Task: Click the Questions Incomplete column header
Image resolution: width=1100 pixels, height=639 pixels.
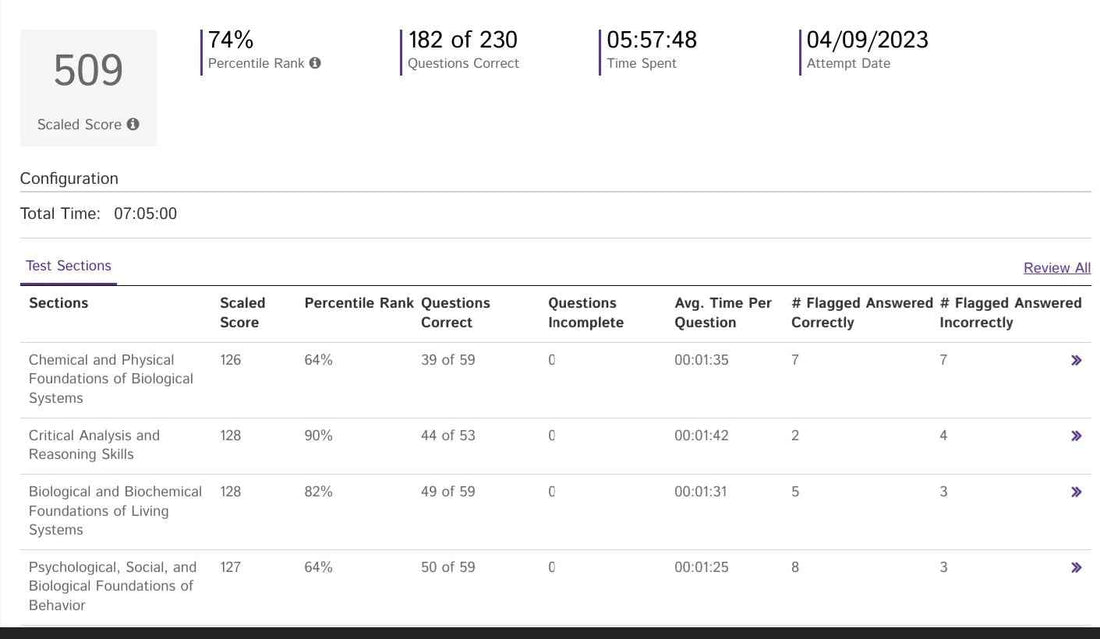Action: [585, 312]
